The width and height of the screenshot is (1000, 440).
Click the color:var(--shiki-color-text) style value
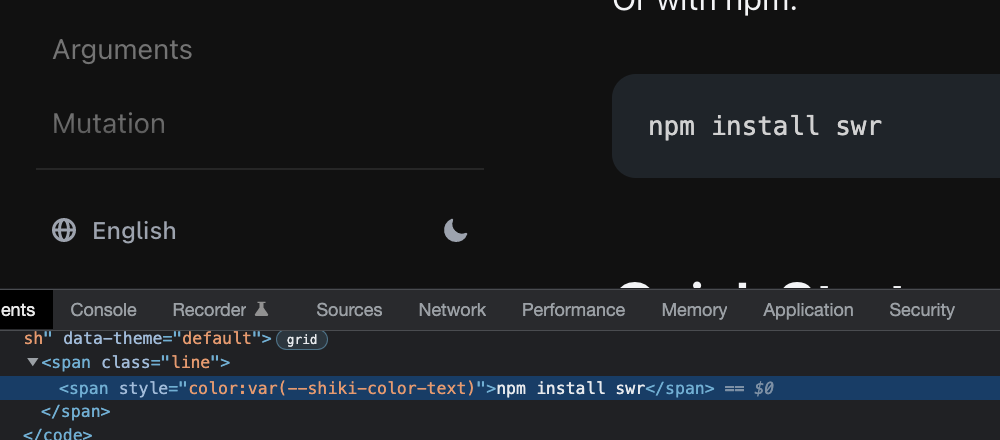coord(332,388)
